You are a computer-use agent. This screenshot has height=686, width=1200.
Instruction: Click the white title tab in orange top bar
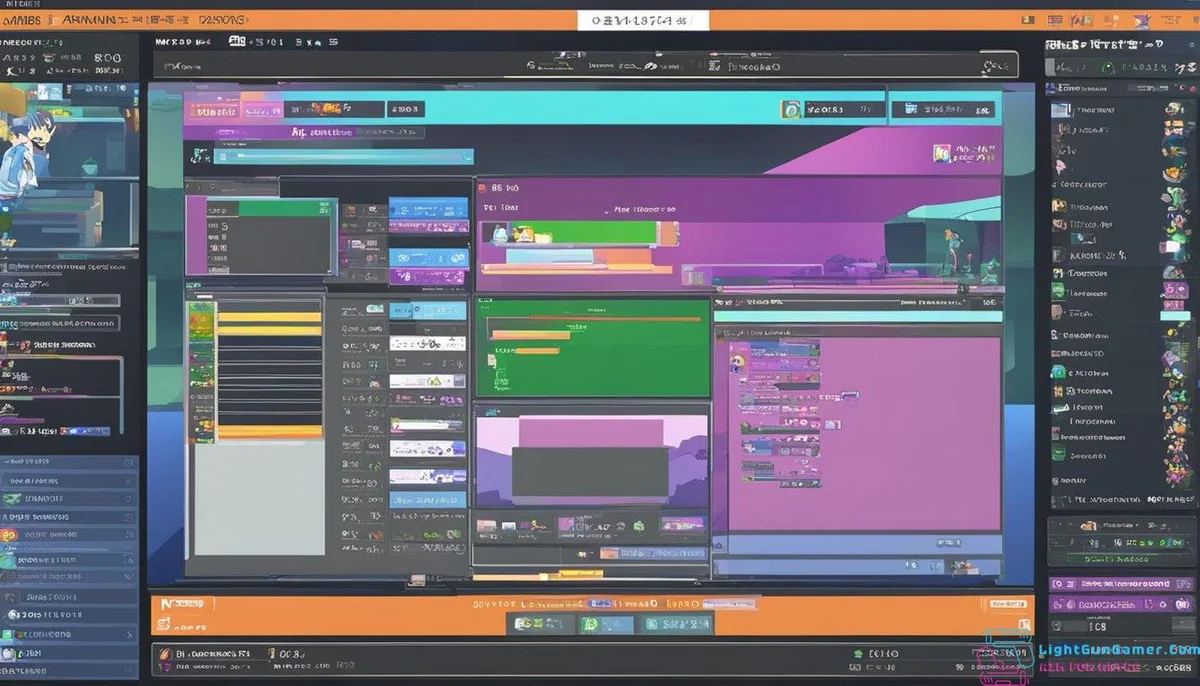click(x=642, y=20)
